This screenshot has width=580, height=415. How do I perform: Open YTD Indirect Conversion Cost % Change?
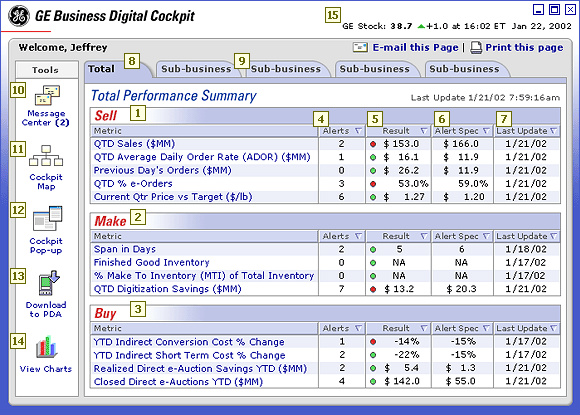click(189, 342)
